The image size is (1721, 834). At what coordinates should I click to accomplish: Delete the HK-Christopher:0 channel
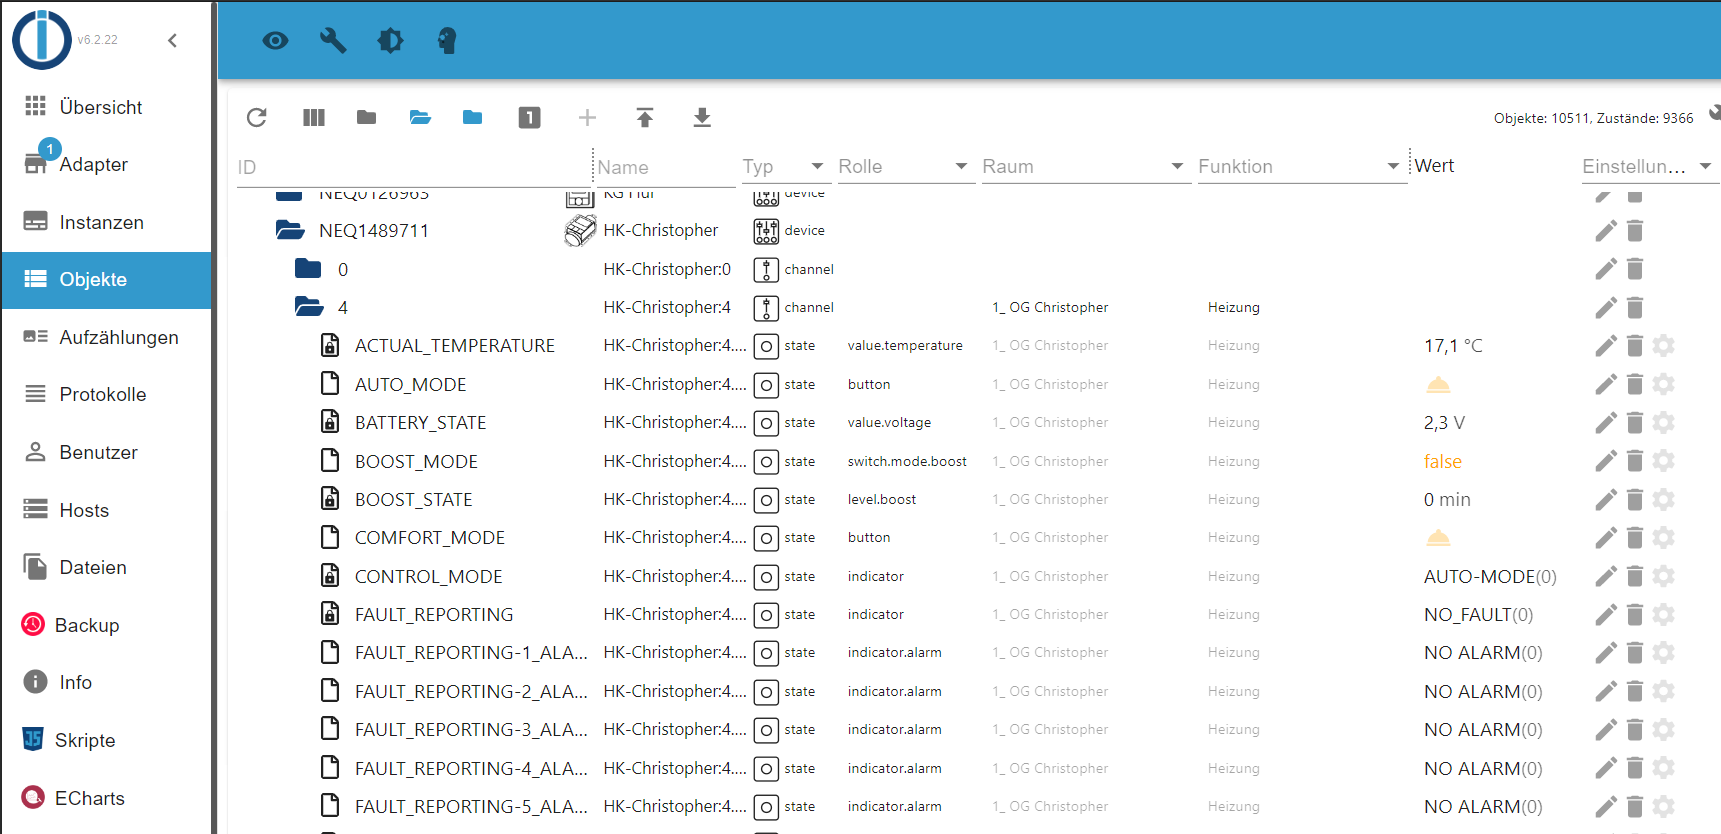1635,269
